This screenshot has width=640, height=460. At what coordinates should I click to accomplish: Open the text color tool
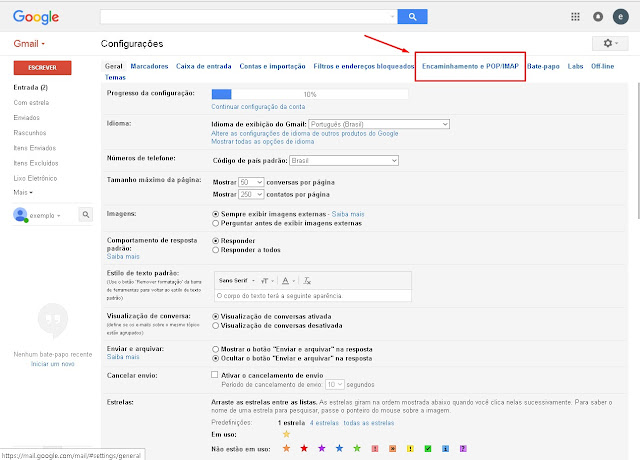[288, 281]
